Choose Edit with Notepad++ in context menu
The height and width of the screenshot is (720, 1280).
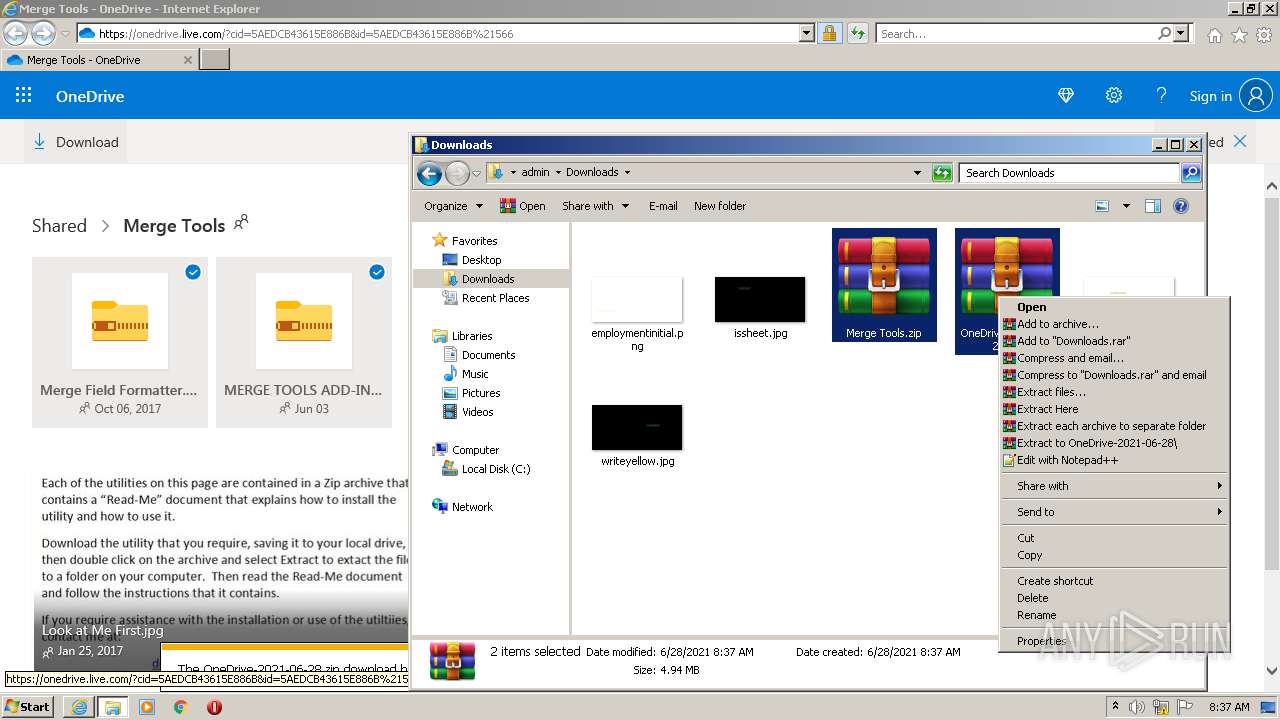1114,460
